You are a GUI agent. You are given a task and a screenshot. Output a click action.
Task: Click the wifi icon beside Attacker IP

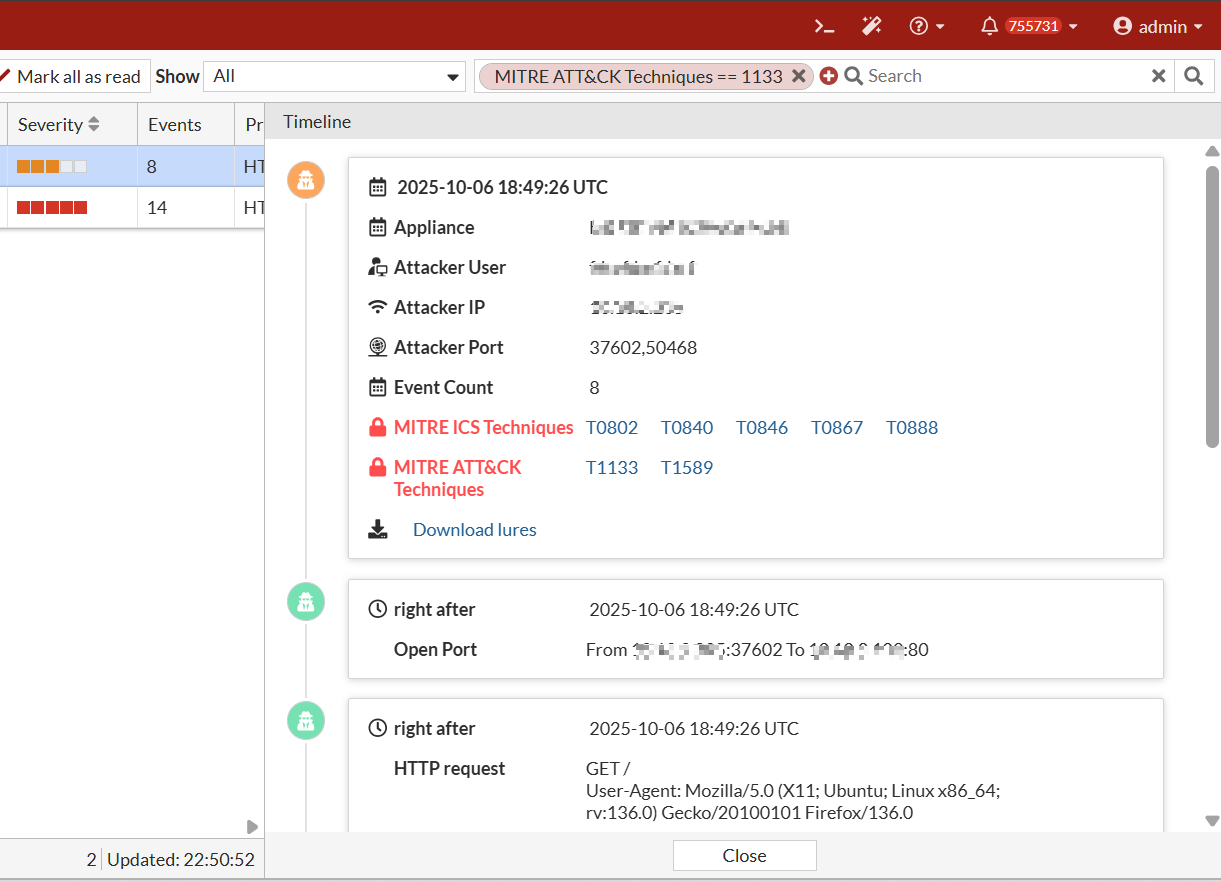(378, 308)
